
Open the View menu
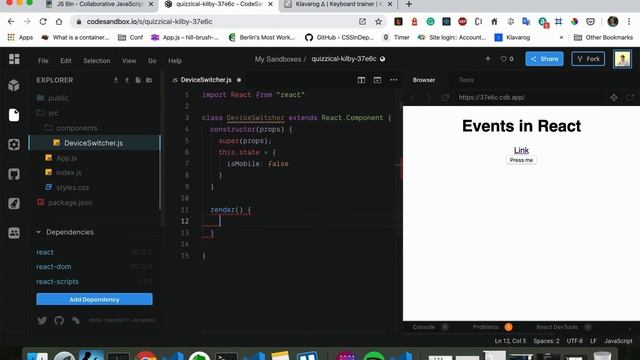point(129,61)
